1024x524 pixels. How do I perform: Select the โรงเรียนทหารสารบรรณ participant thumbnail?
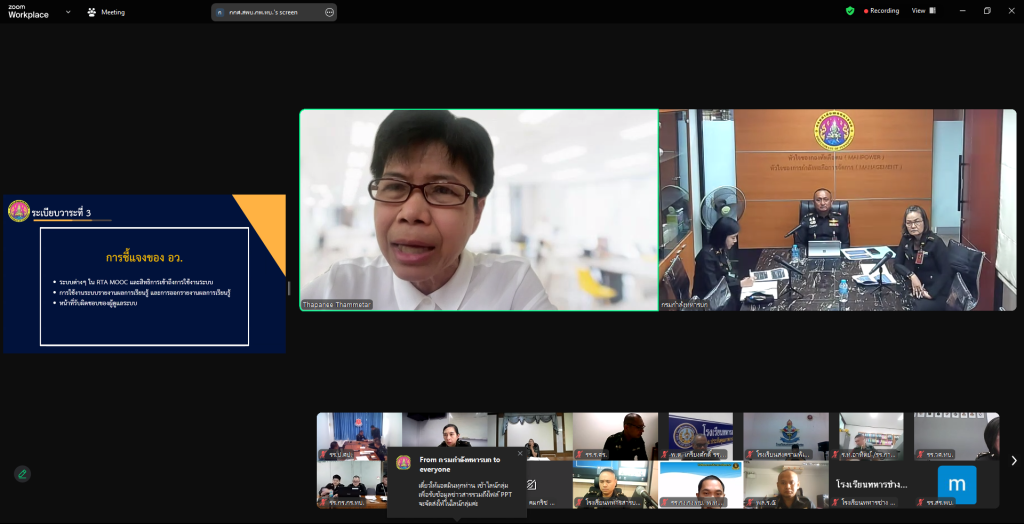coord(615,484)
